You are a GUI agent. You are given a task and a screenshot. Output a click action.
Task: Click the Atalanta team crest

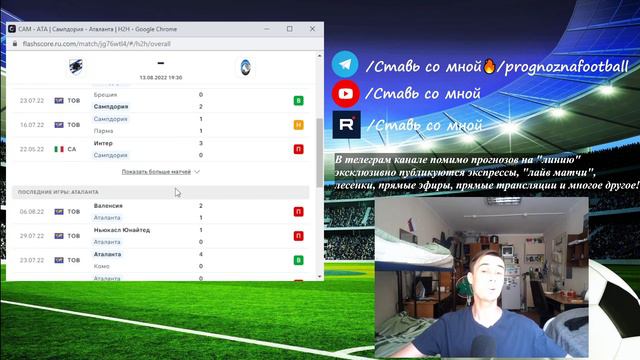[x=245, y=67]
